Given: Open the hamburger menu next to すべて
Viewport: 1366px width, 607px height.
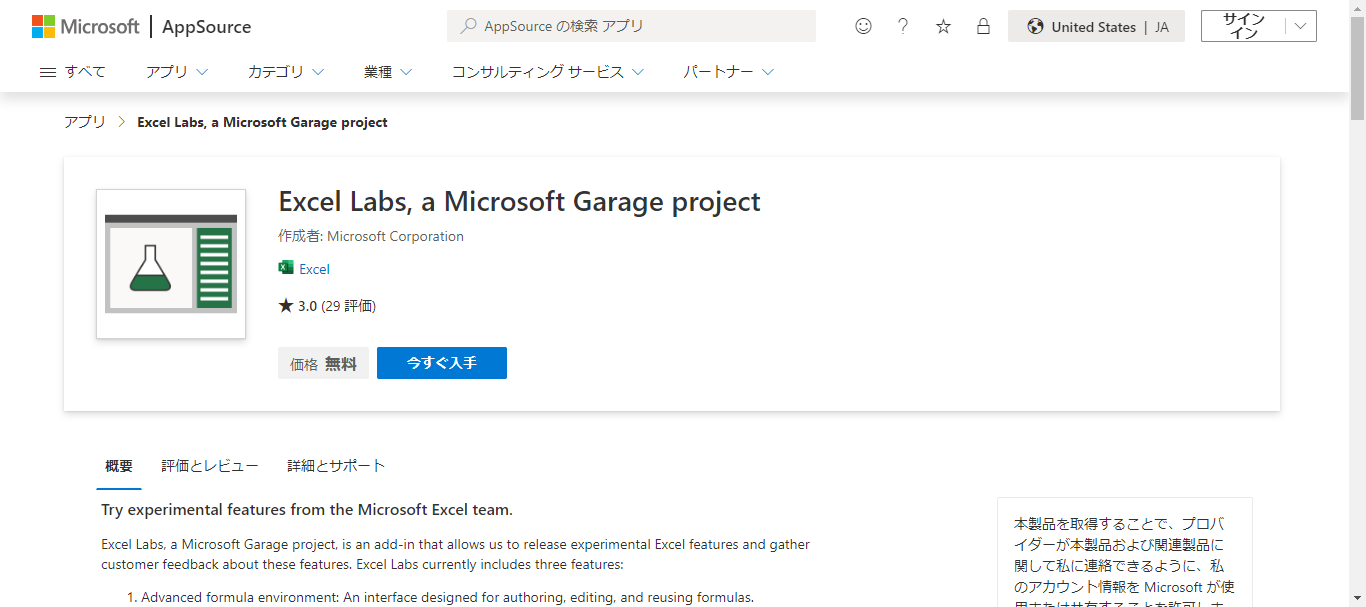Looking at the screenshot, I should coord(47,71).
